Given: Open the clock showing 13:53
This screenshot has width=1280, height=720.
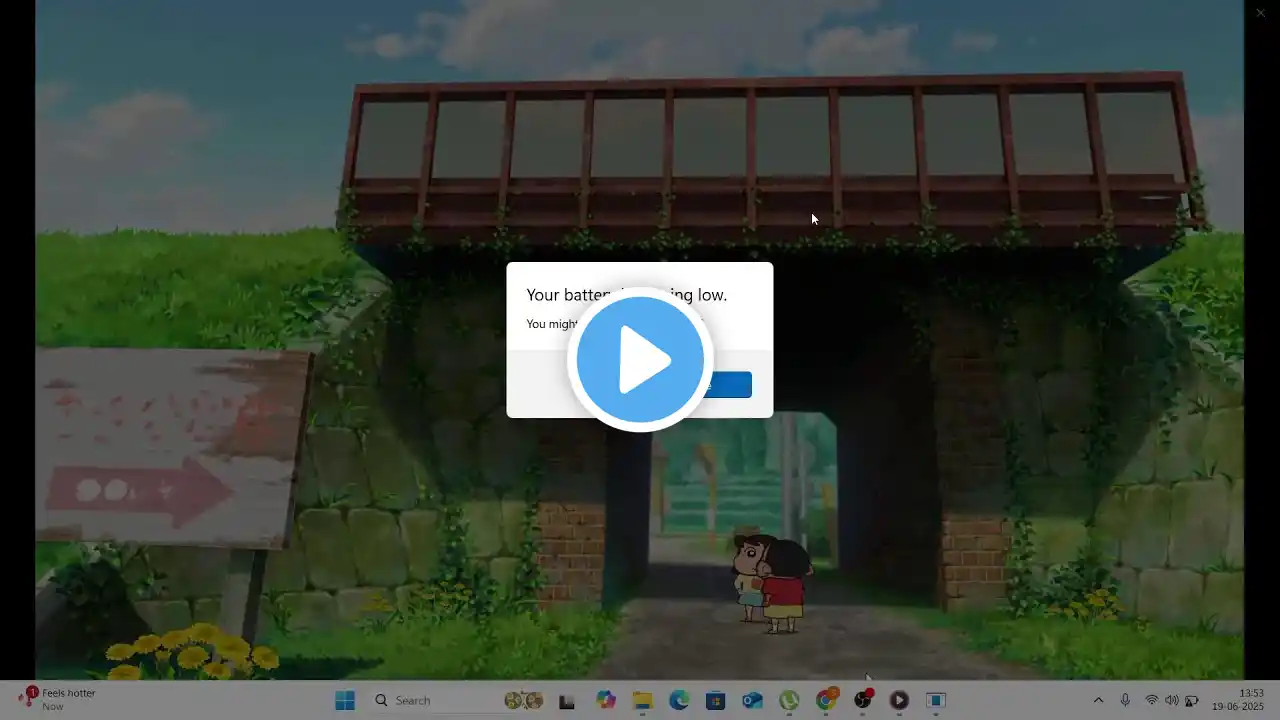Looking at the screenshot, I should 1238,699.
